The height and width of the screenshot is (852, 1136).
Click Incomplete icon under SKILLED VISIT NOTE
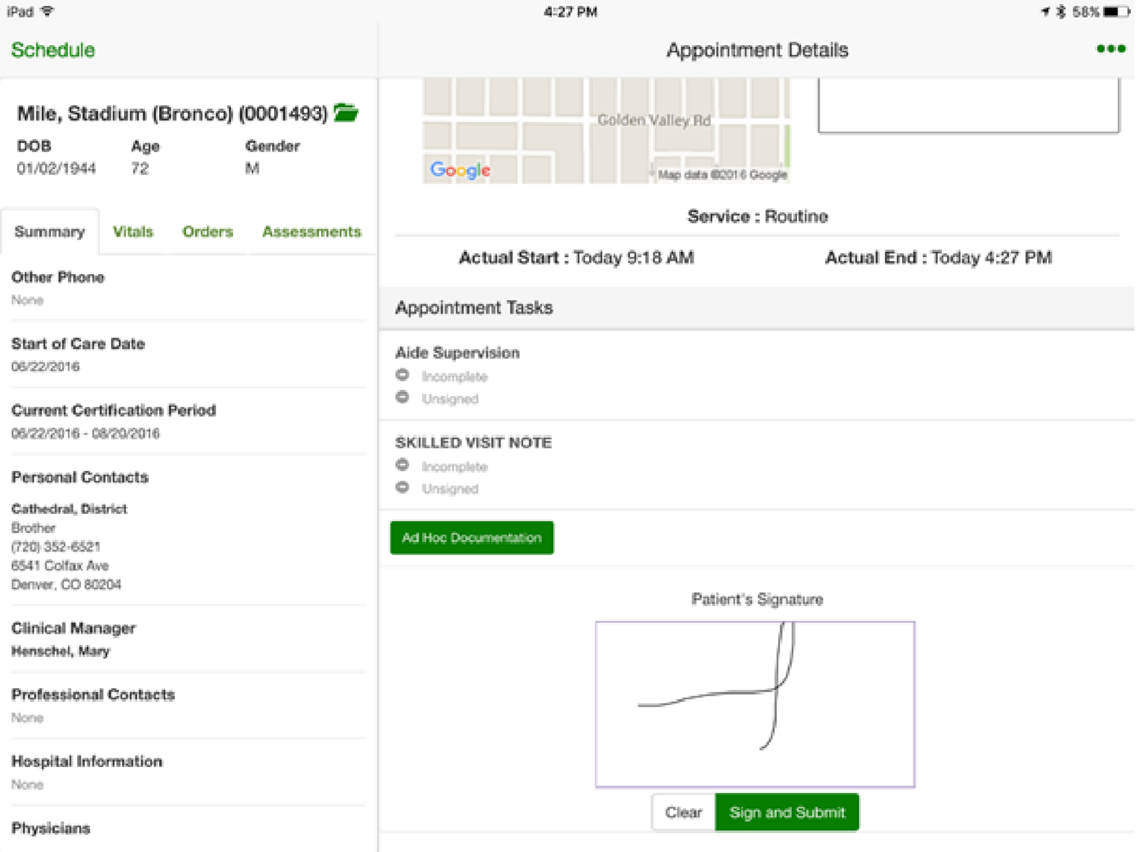403,466
